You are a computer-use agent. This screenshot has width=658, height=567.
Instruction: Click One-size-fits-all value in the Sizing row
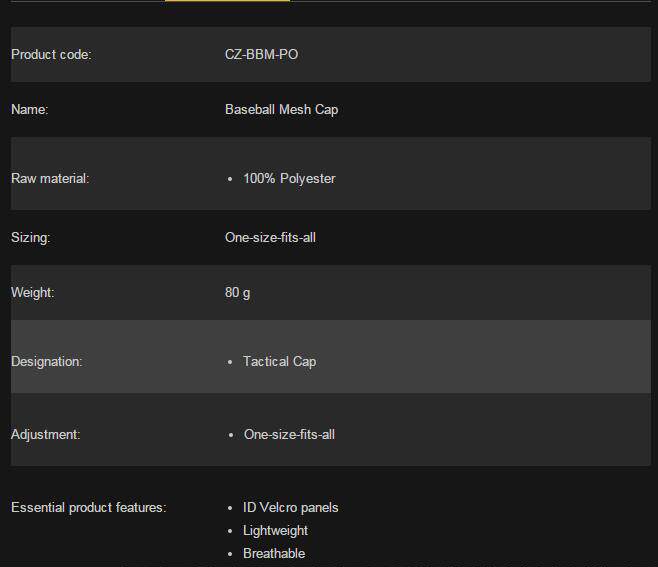(x=270, y=237)
